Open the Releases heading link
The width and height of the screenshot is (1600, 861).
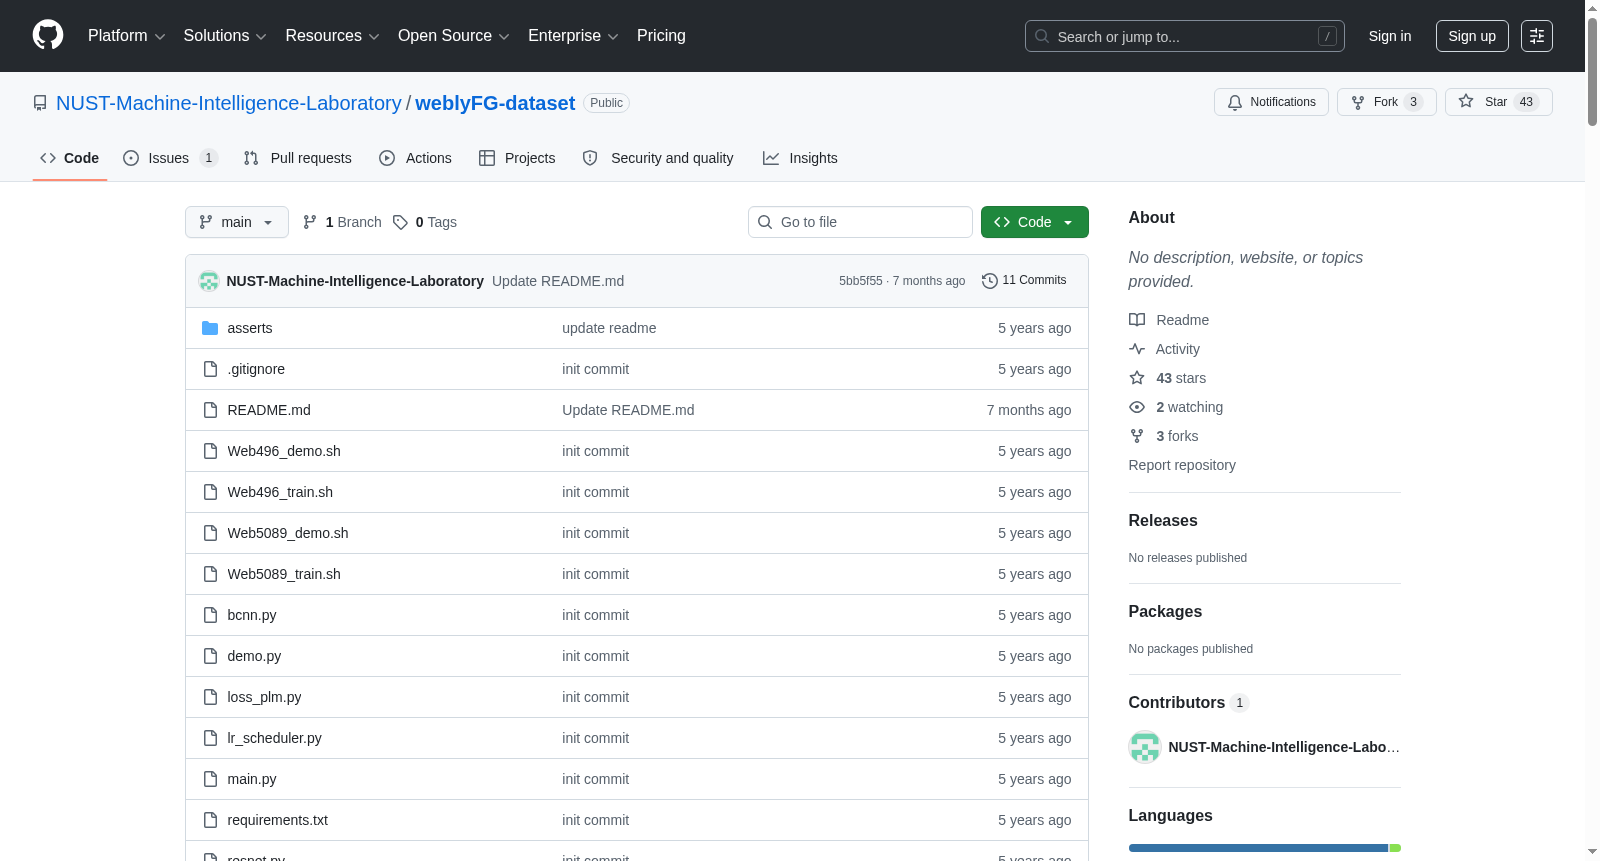click(1163, 520)
